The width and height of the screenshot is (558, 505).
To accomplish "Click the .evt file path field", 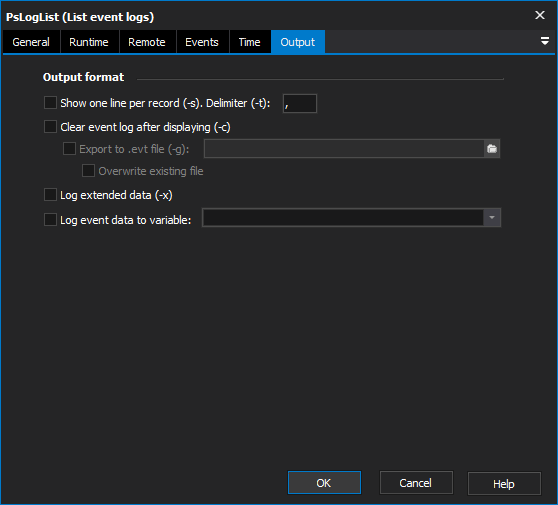I will coord(344,149).
